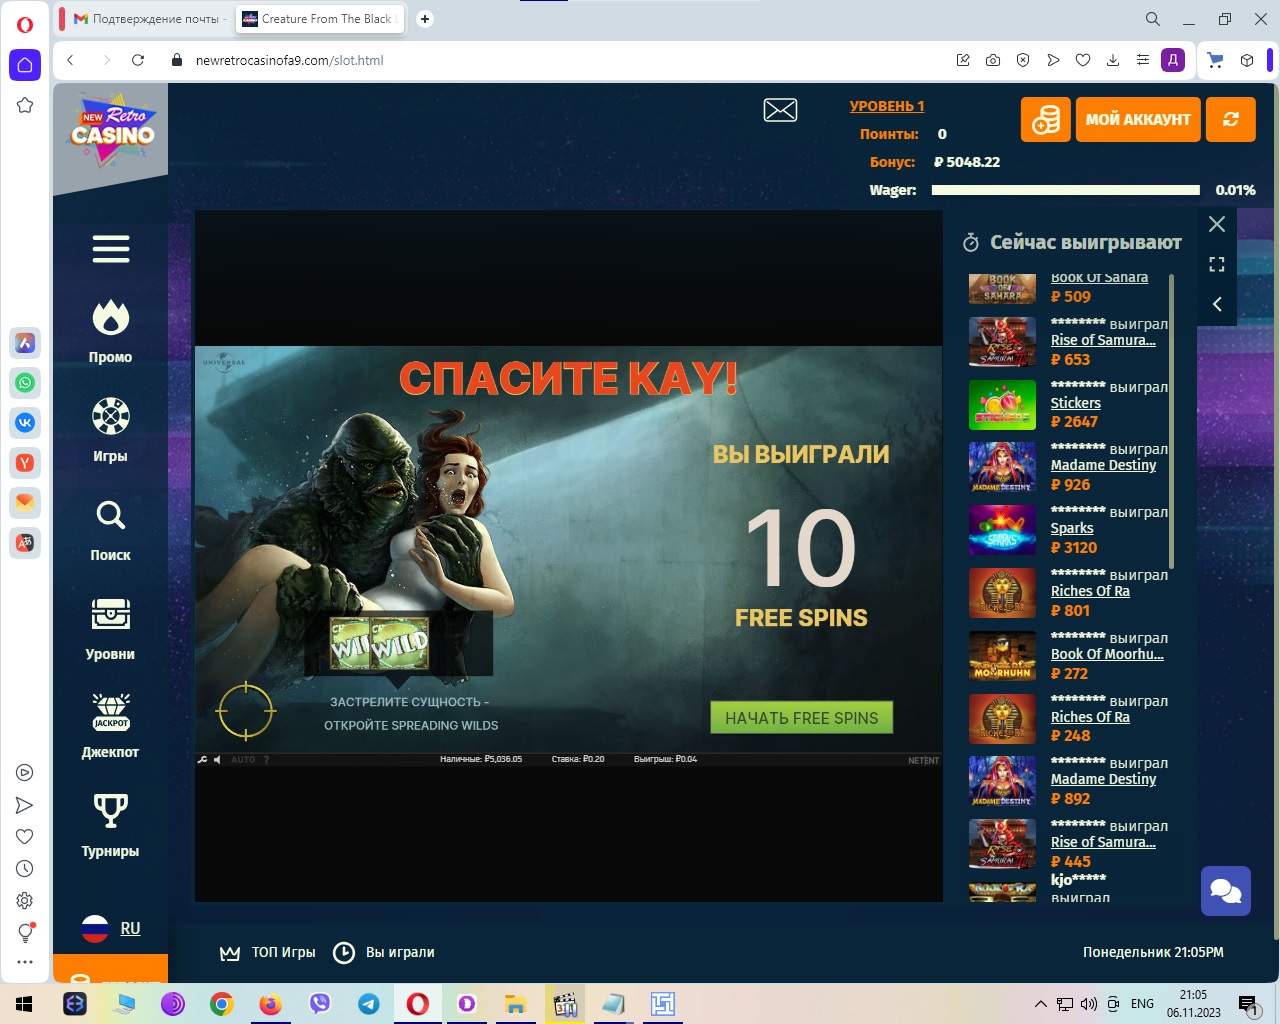Open Opera home start page icon
The image size is (1280, 1024).
pos(25,65)
